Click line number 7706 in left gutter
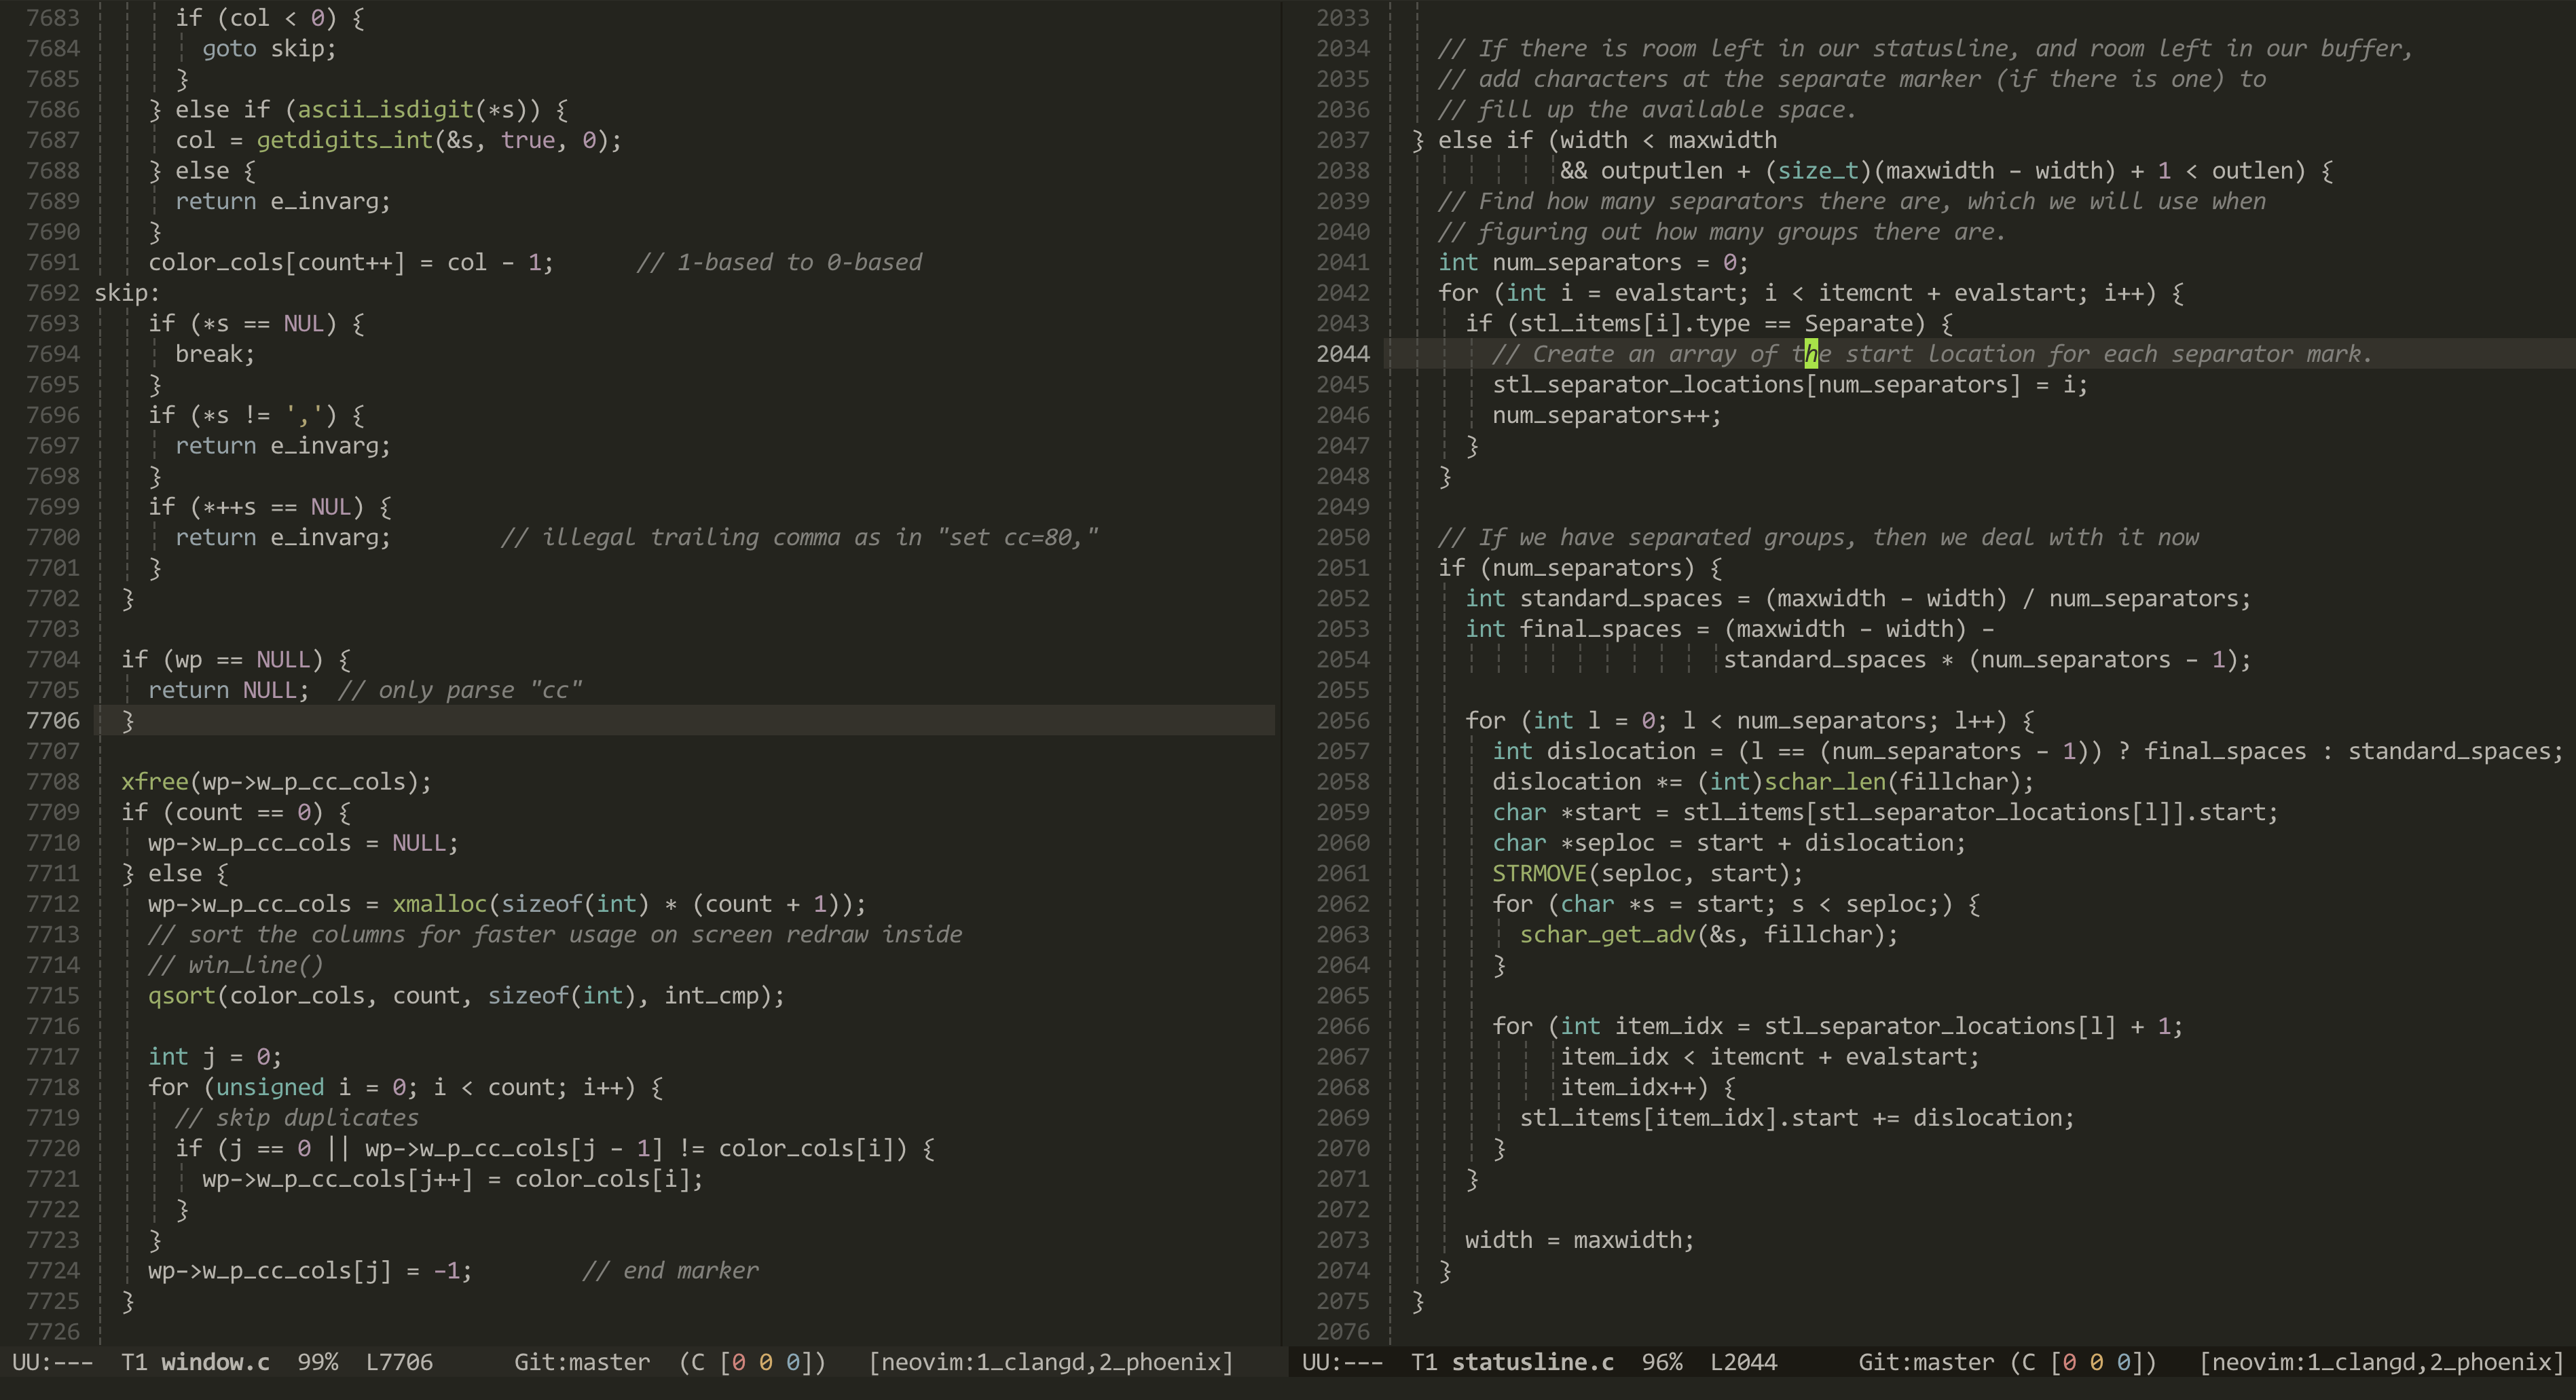Viewport: 2576px width, 1400px height. 52,720
